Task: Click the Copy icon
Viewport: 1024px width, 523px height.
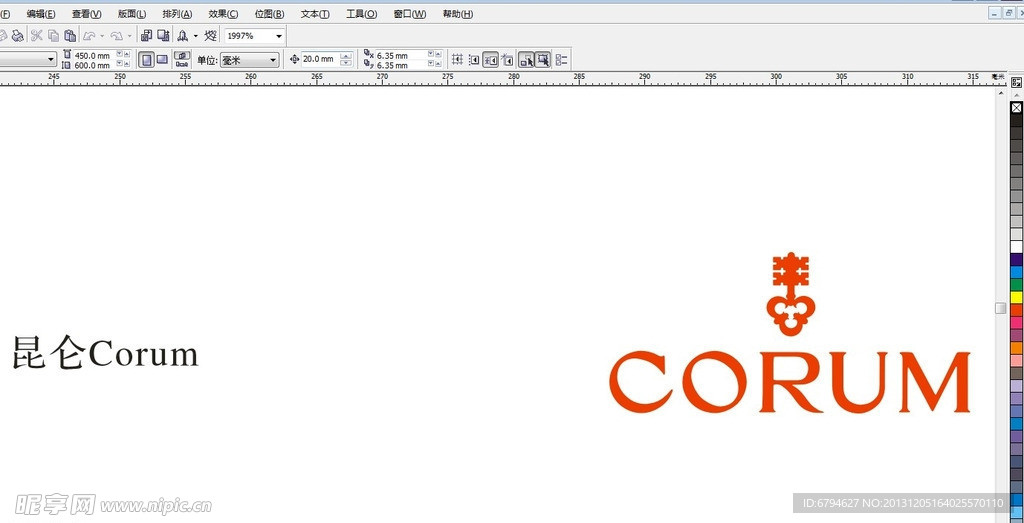Action: coord(54,36)
